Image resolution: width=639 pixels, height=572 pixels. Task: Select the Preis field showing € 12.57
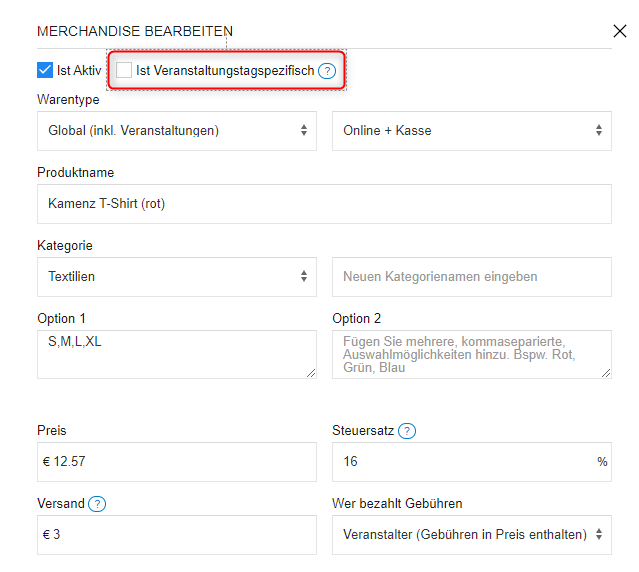point(177,462)
